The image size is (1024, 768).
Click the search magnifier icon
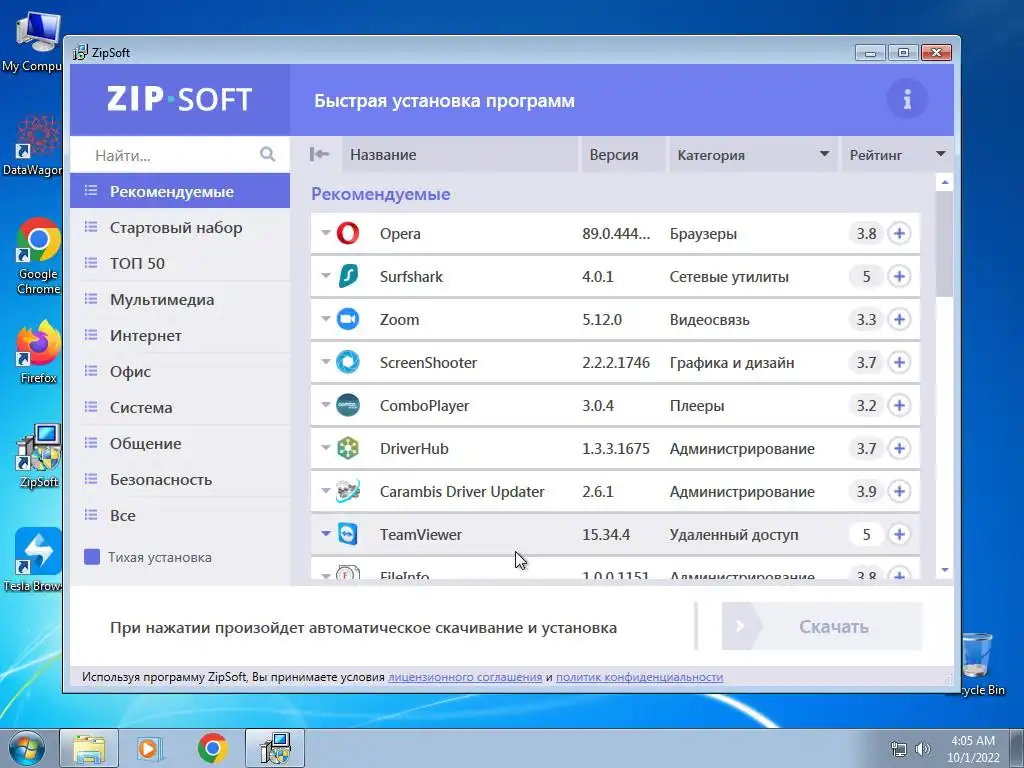[x=267, y=154]
